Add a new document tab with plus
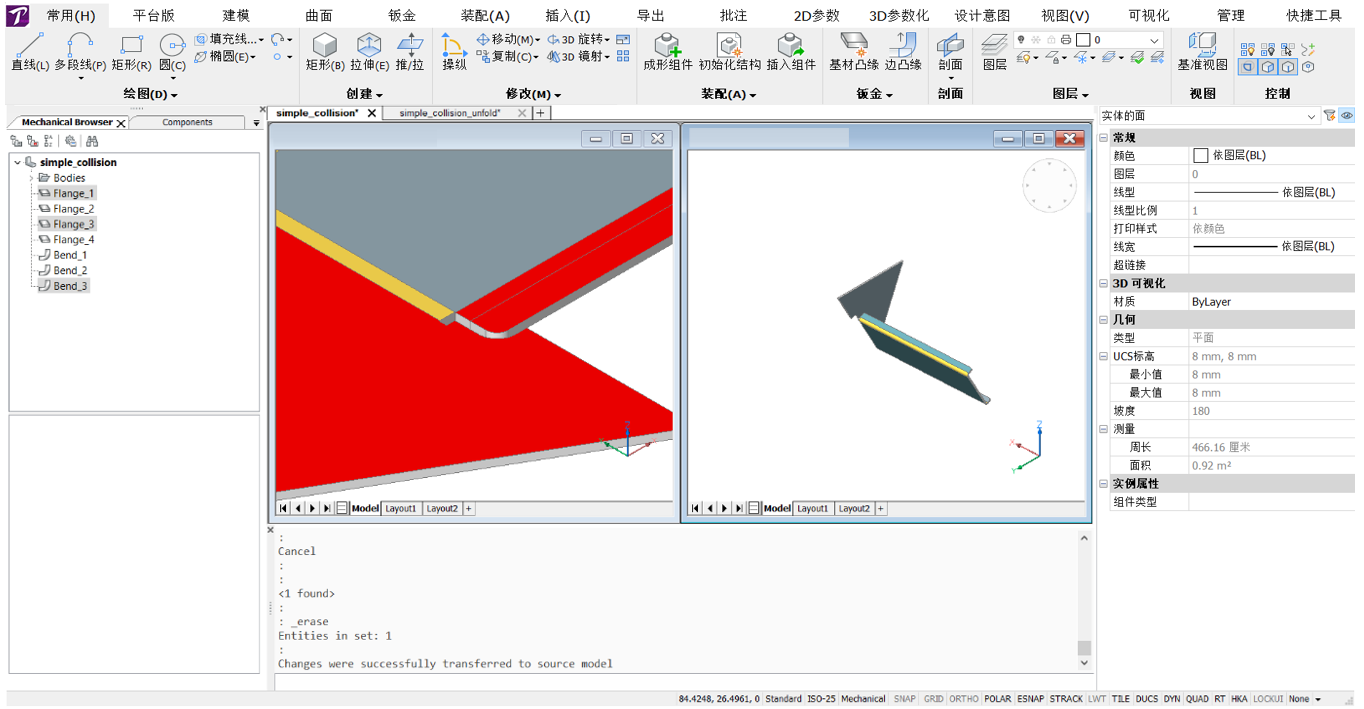This screenshot has height=709, width=1364. [540, 113]
